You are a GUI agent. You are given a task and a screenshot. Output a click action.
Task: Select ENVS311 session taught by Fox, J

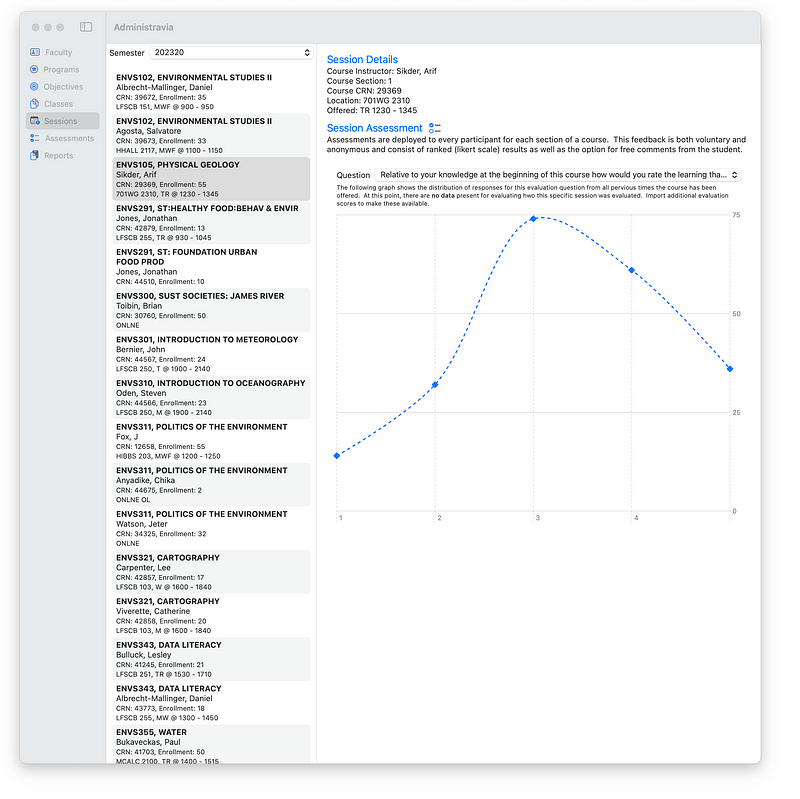211,441
